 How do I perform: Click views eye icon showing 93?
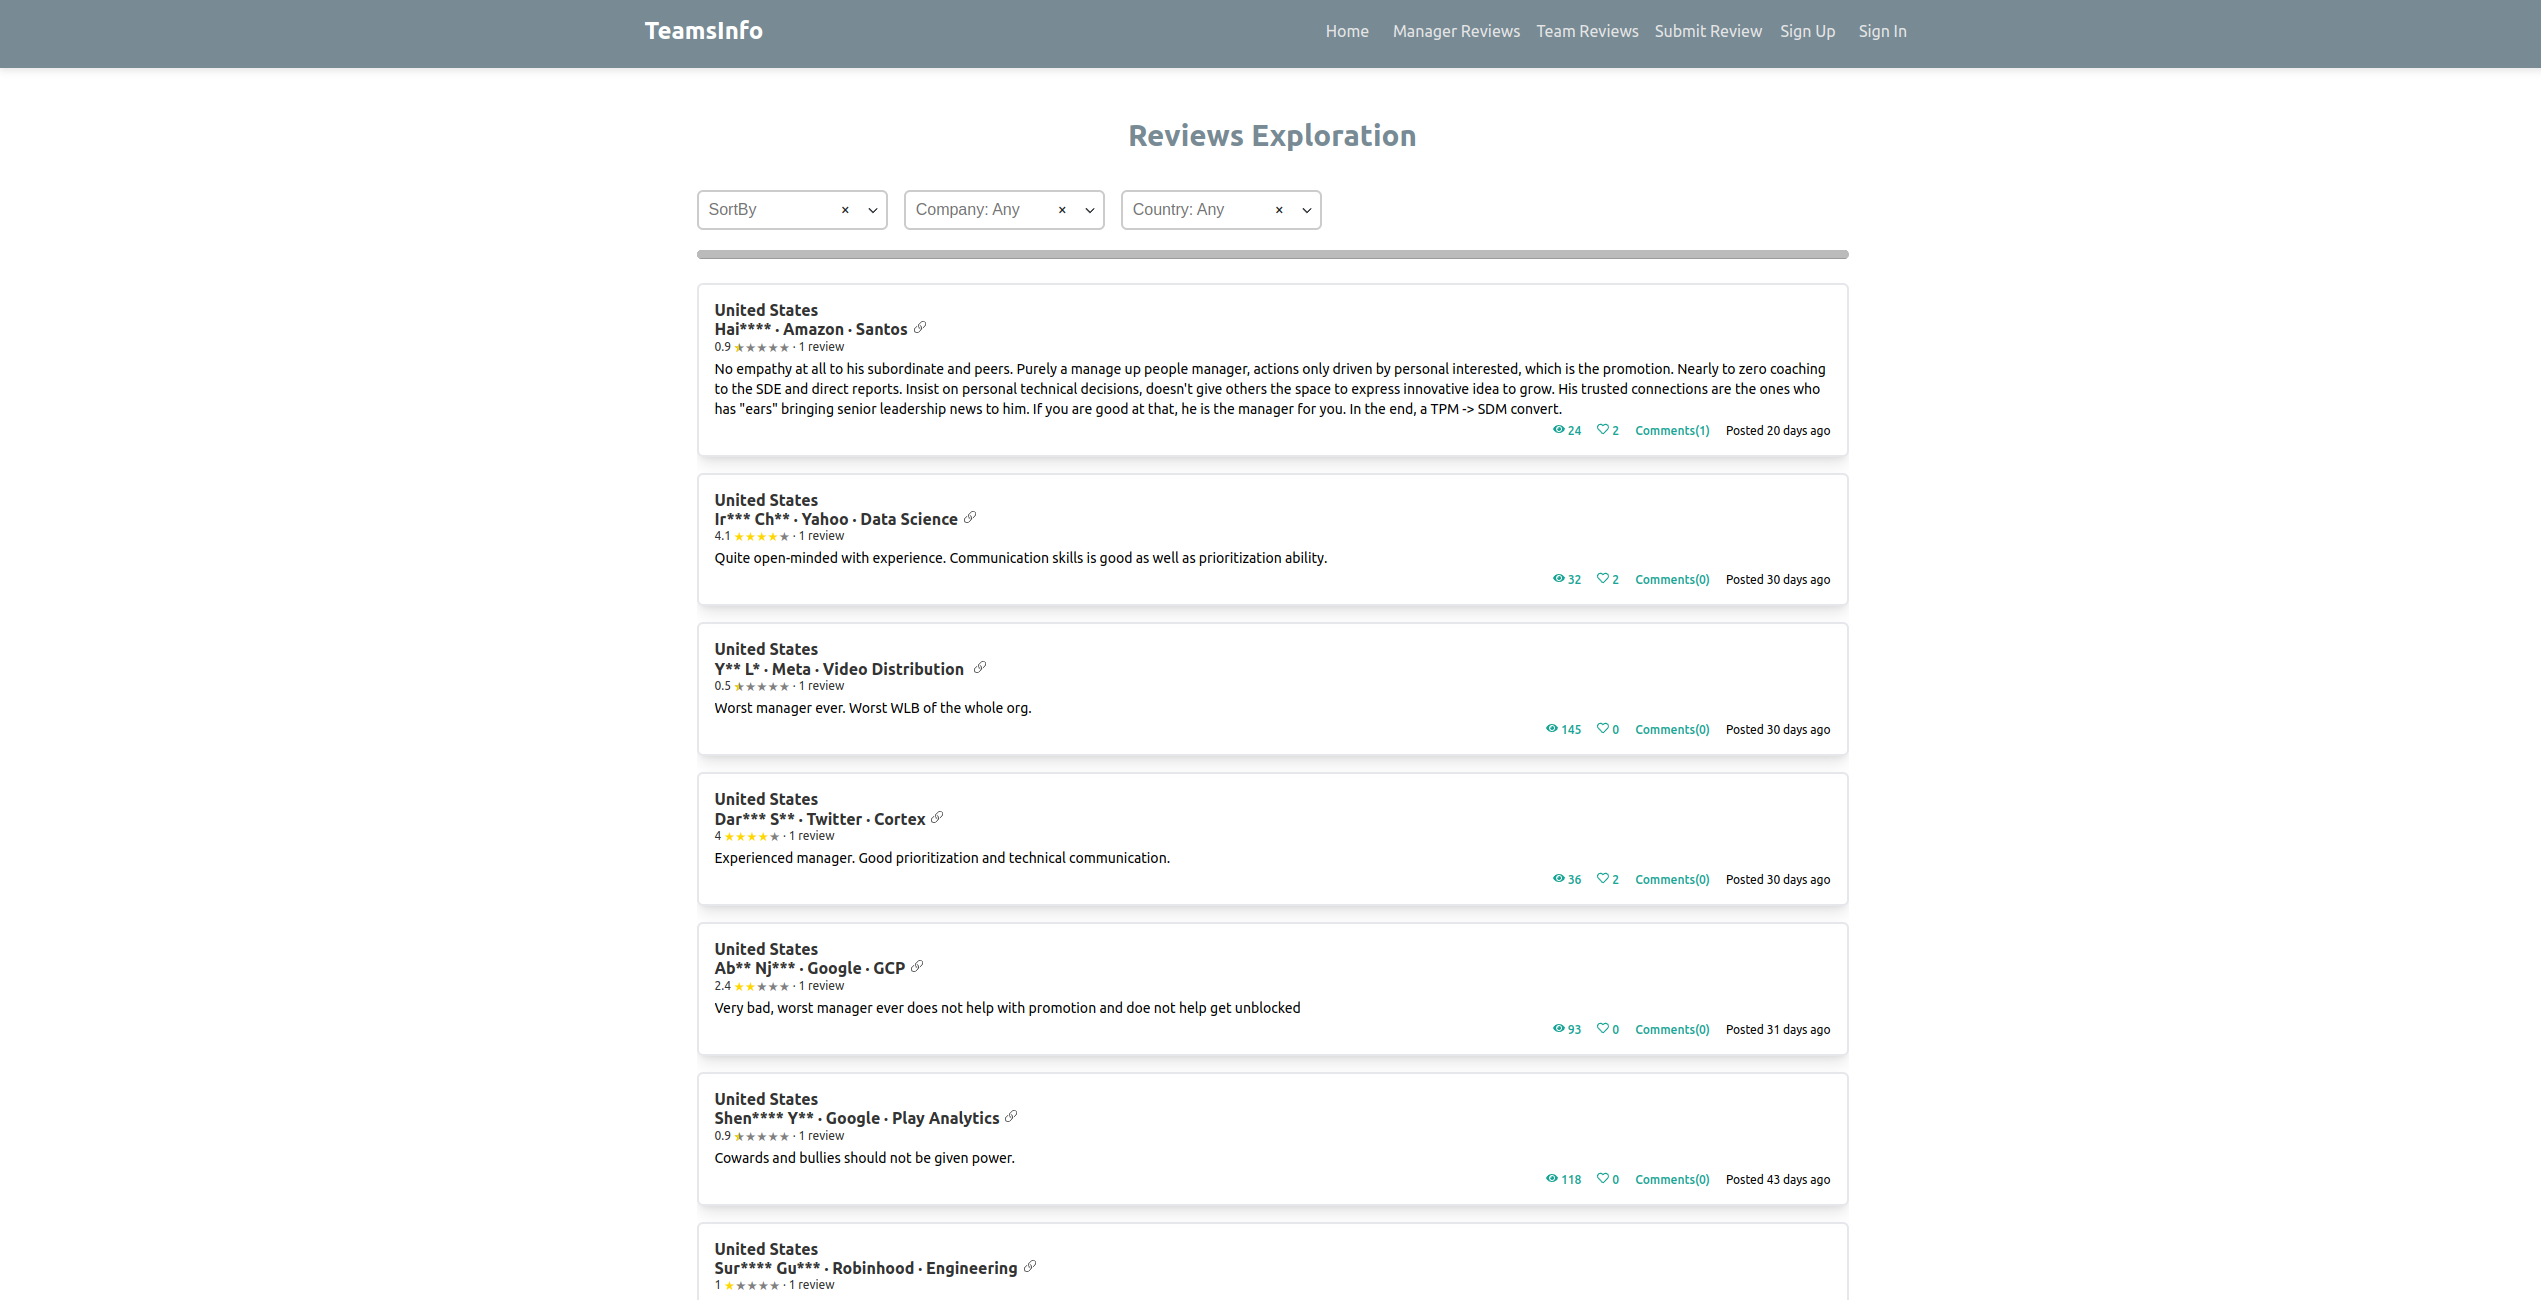tap(1558, 1029)
